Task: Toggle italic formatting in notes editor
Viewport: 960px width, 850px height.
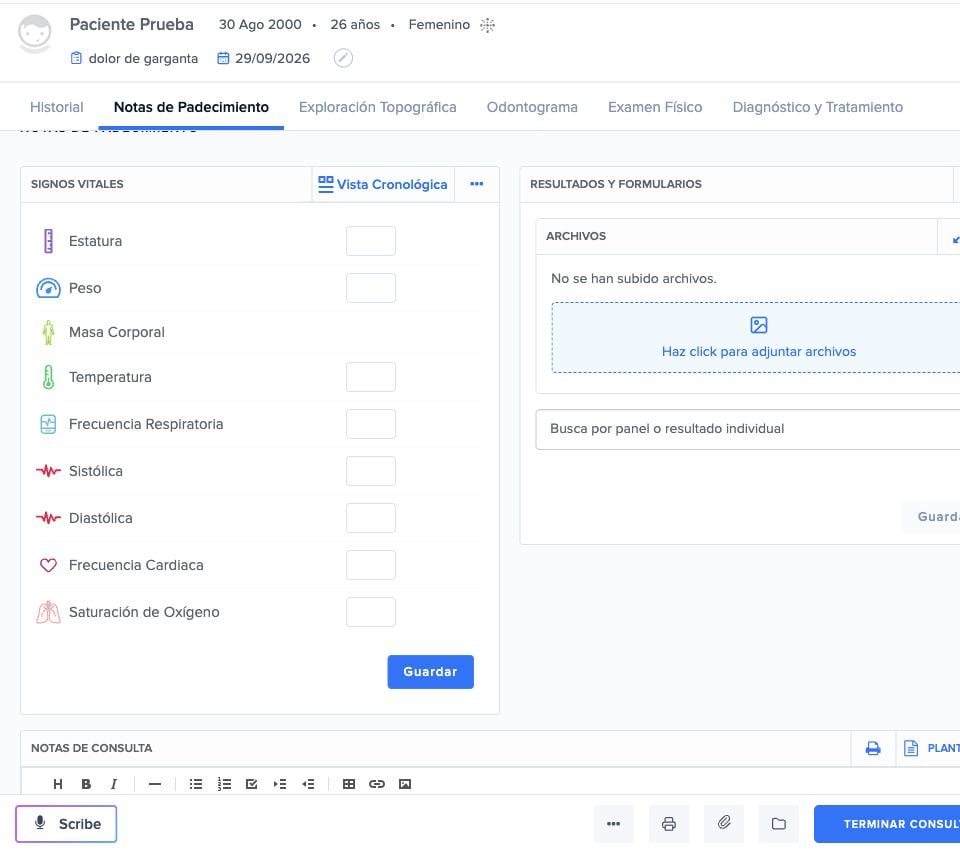Action: (113, 784)
